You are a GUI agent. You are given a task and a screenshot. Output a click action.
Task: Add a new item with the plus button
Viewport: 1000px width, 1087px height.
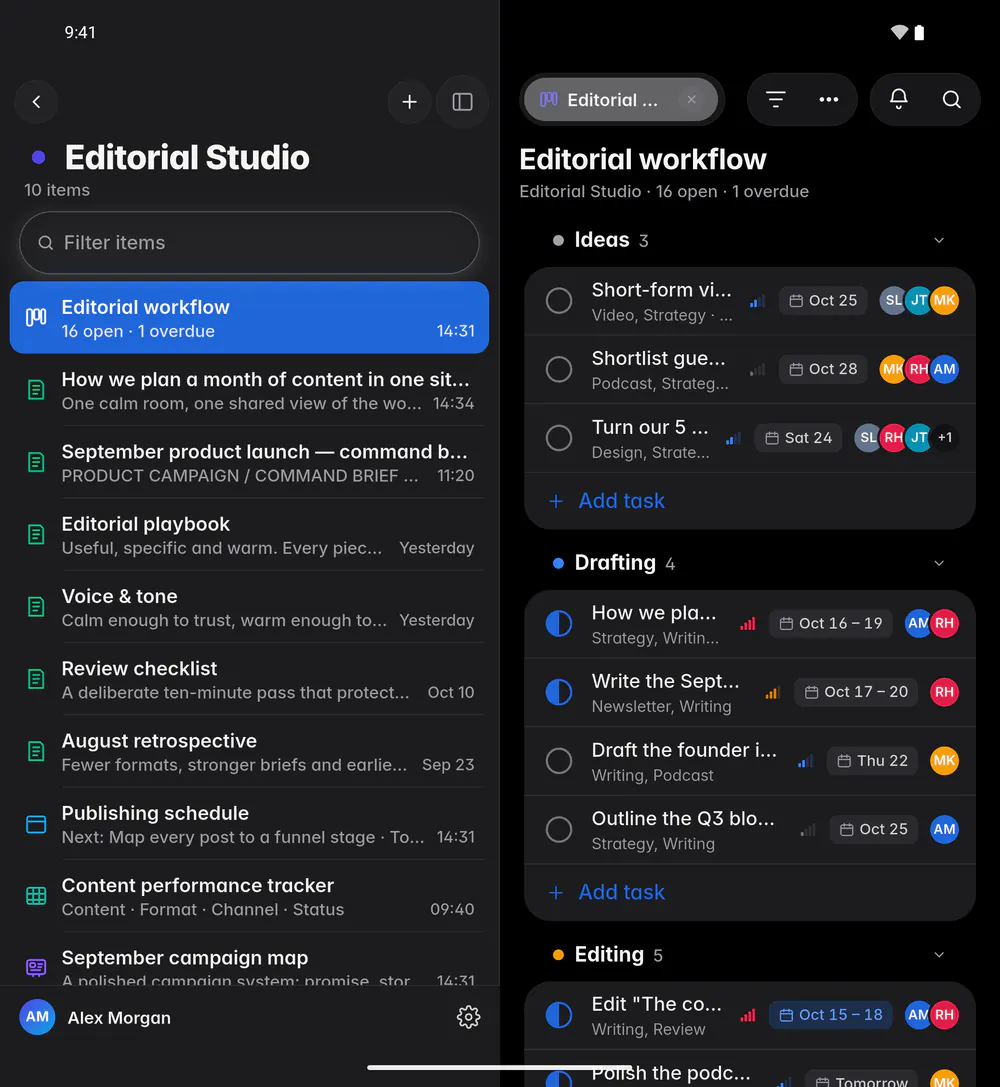410,102
